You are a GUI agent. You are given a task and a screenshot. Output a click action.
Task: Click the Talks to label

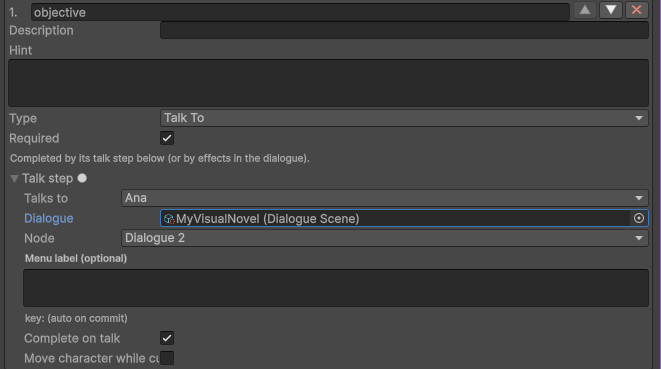[x=46, y=198]
